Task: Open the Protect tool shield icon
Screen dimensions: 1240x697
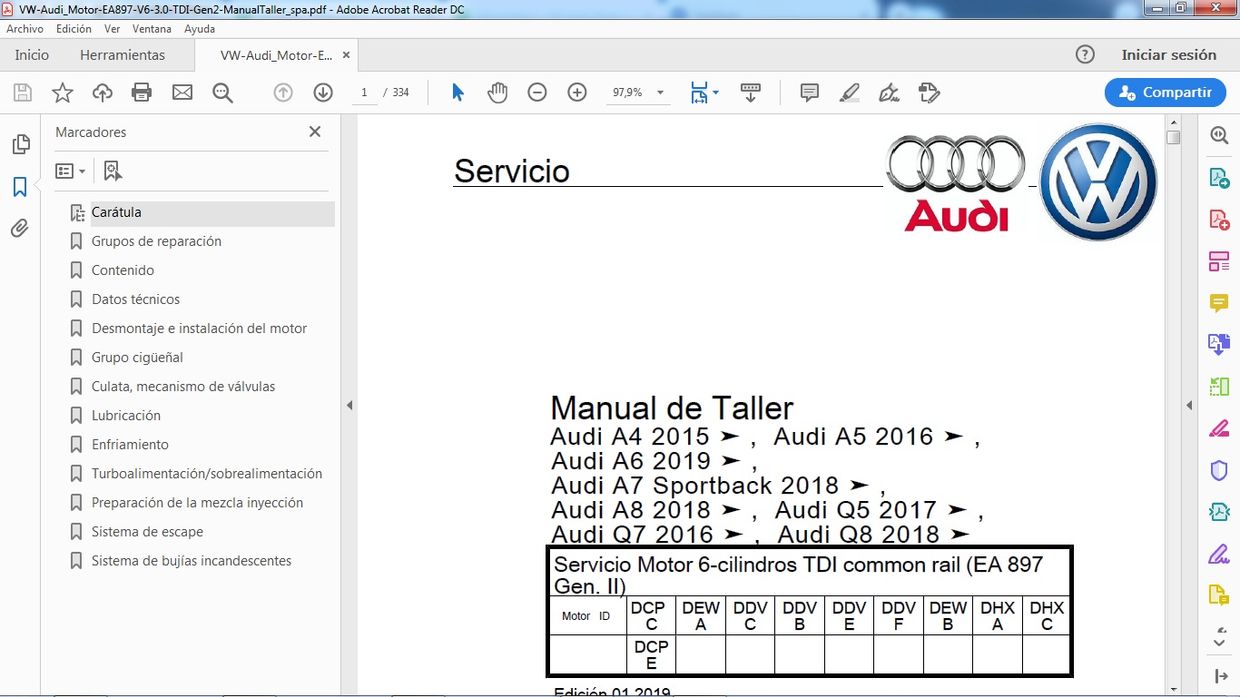Action: pos(1218,470)
